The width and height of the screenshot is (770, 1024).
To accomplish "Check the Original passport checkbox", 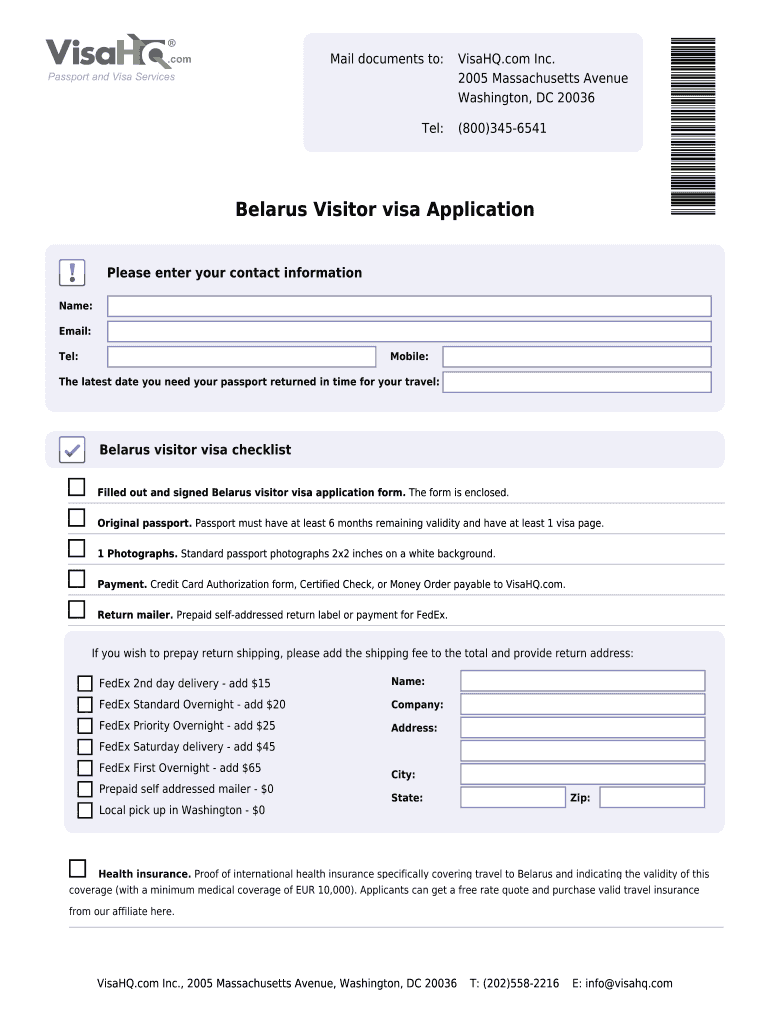I will click(77, 518).
